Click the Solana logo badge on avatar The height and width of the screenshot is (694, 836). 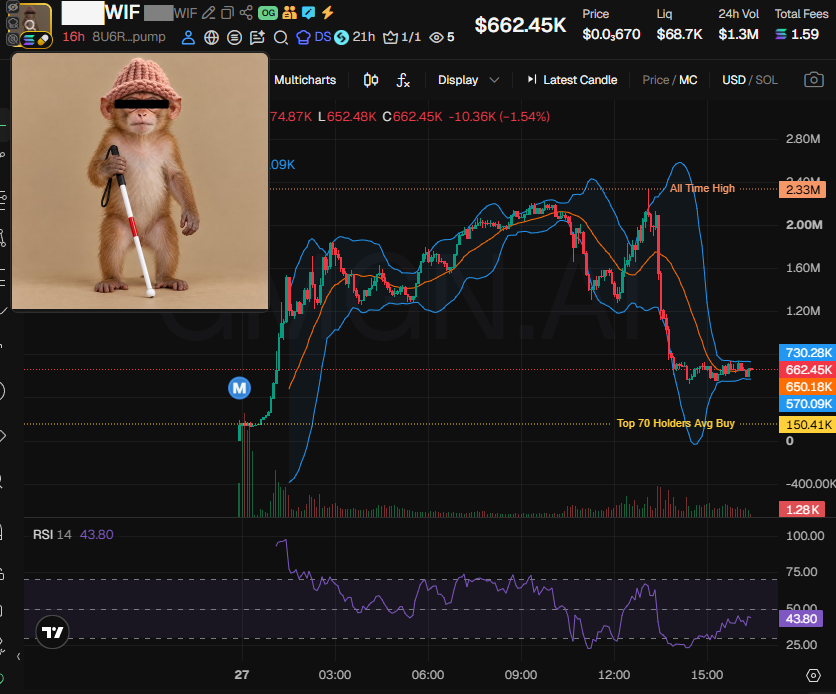coord(29,40)
